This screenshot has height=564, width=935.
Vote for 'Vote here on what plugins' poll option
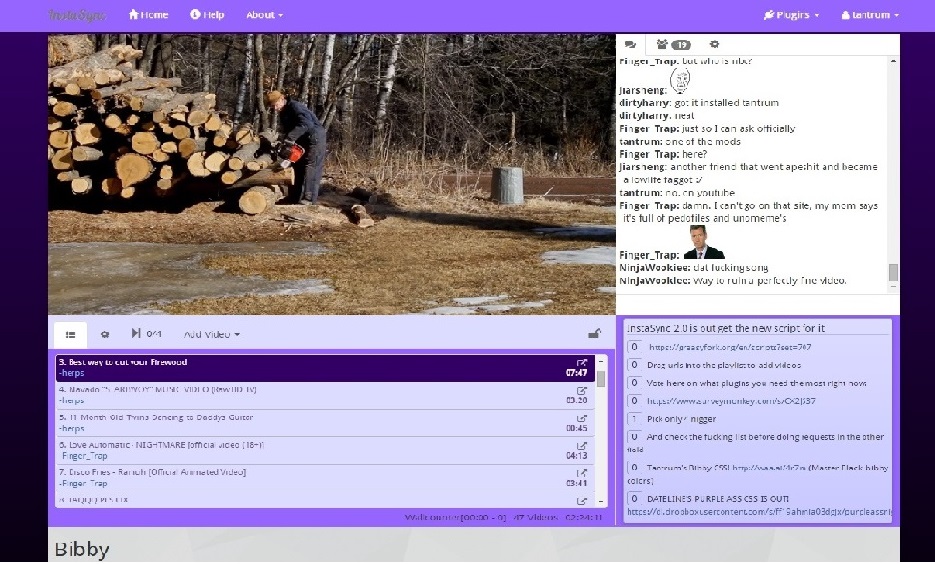[x=634, y=383]
